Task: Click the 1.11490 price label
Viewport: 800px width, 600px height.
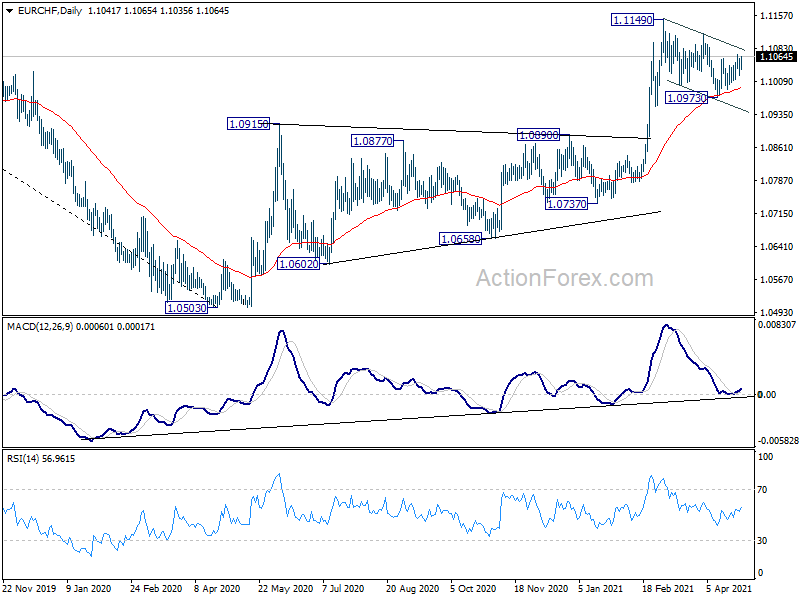Action: coord(632,20)
